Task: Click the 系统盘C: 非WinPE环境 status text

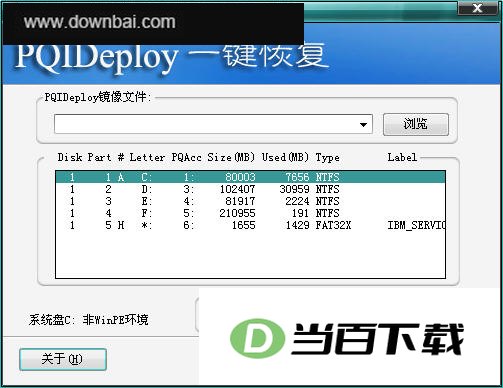Action: tap(88, 320)
